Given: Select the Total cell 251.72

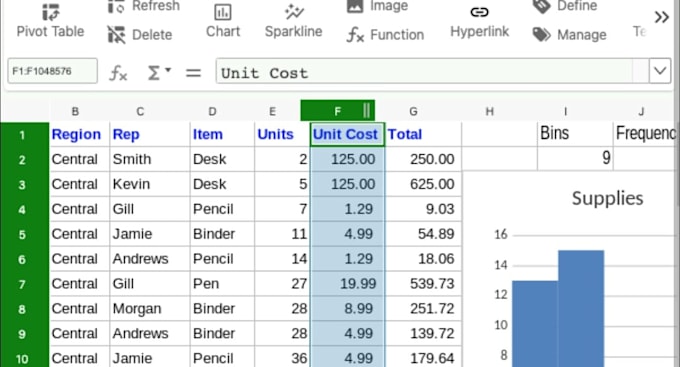Looking at the screenshot, I should click(423, 308).
